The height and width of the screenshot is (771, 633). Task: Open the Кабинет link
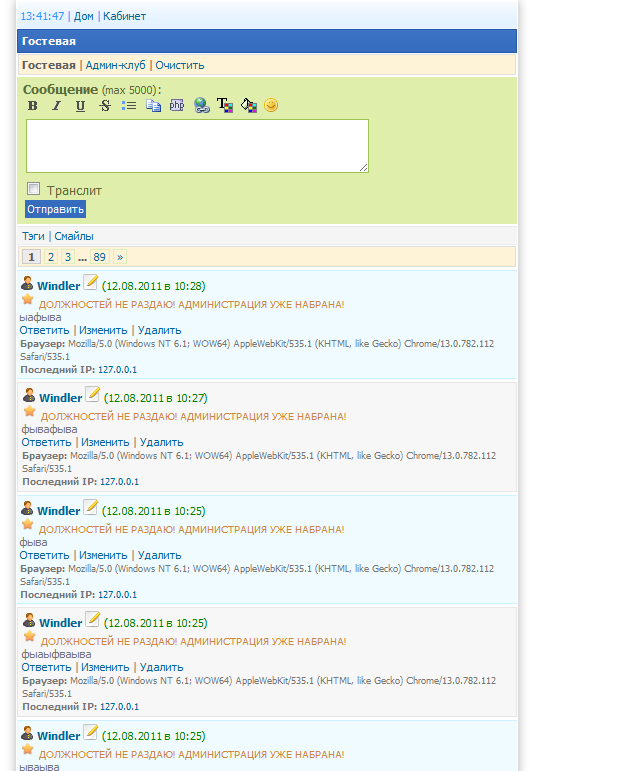coord(124,16)
